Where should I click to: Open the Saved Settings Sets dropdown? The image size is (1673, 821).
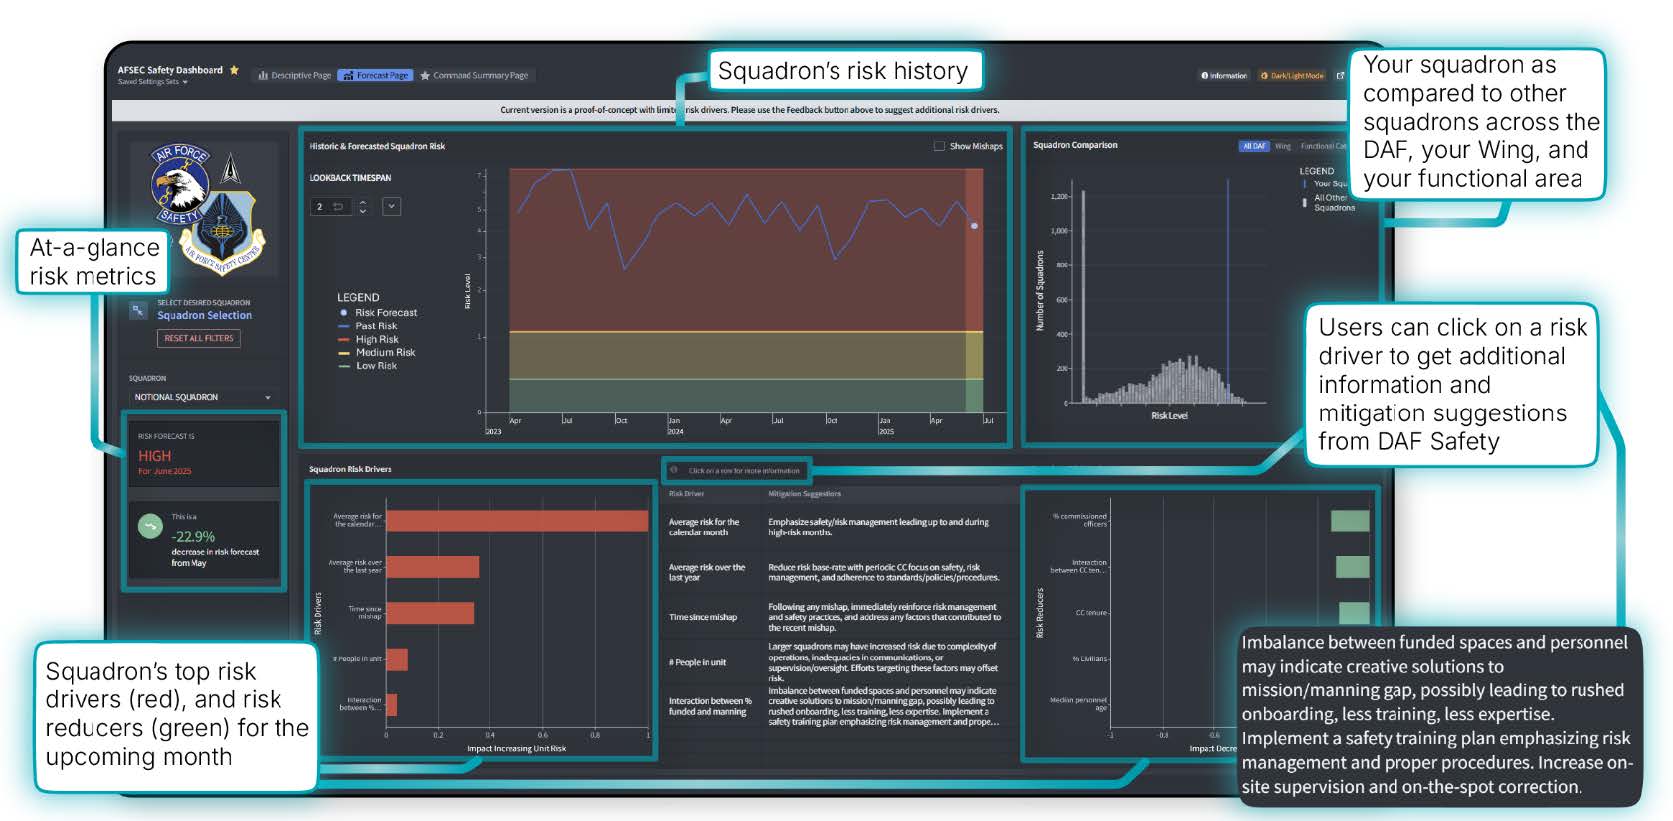tap(153, 82)
